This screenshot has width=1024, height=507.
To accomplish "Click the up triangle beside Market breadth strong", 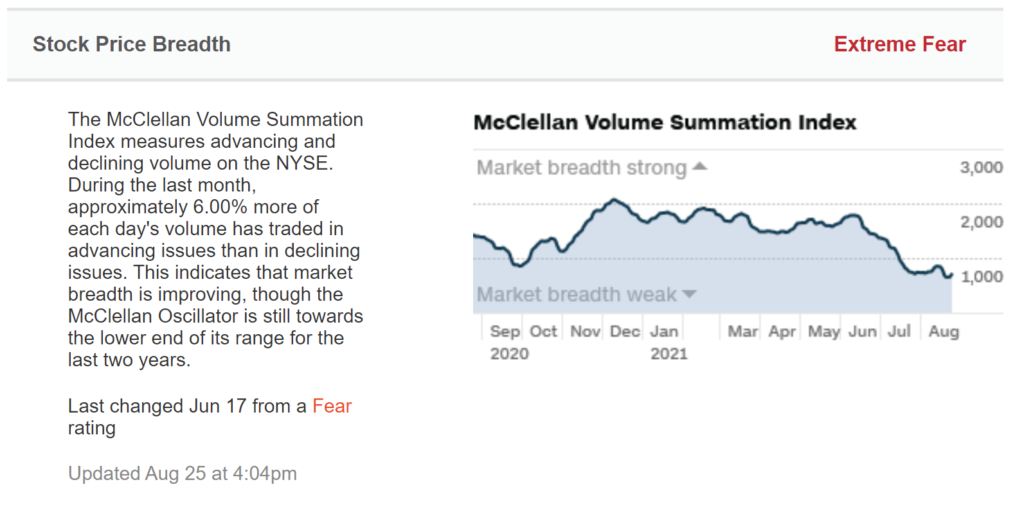I will (699, 167).
